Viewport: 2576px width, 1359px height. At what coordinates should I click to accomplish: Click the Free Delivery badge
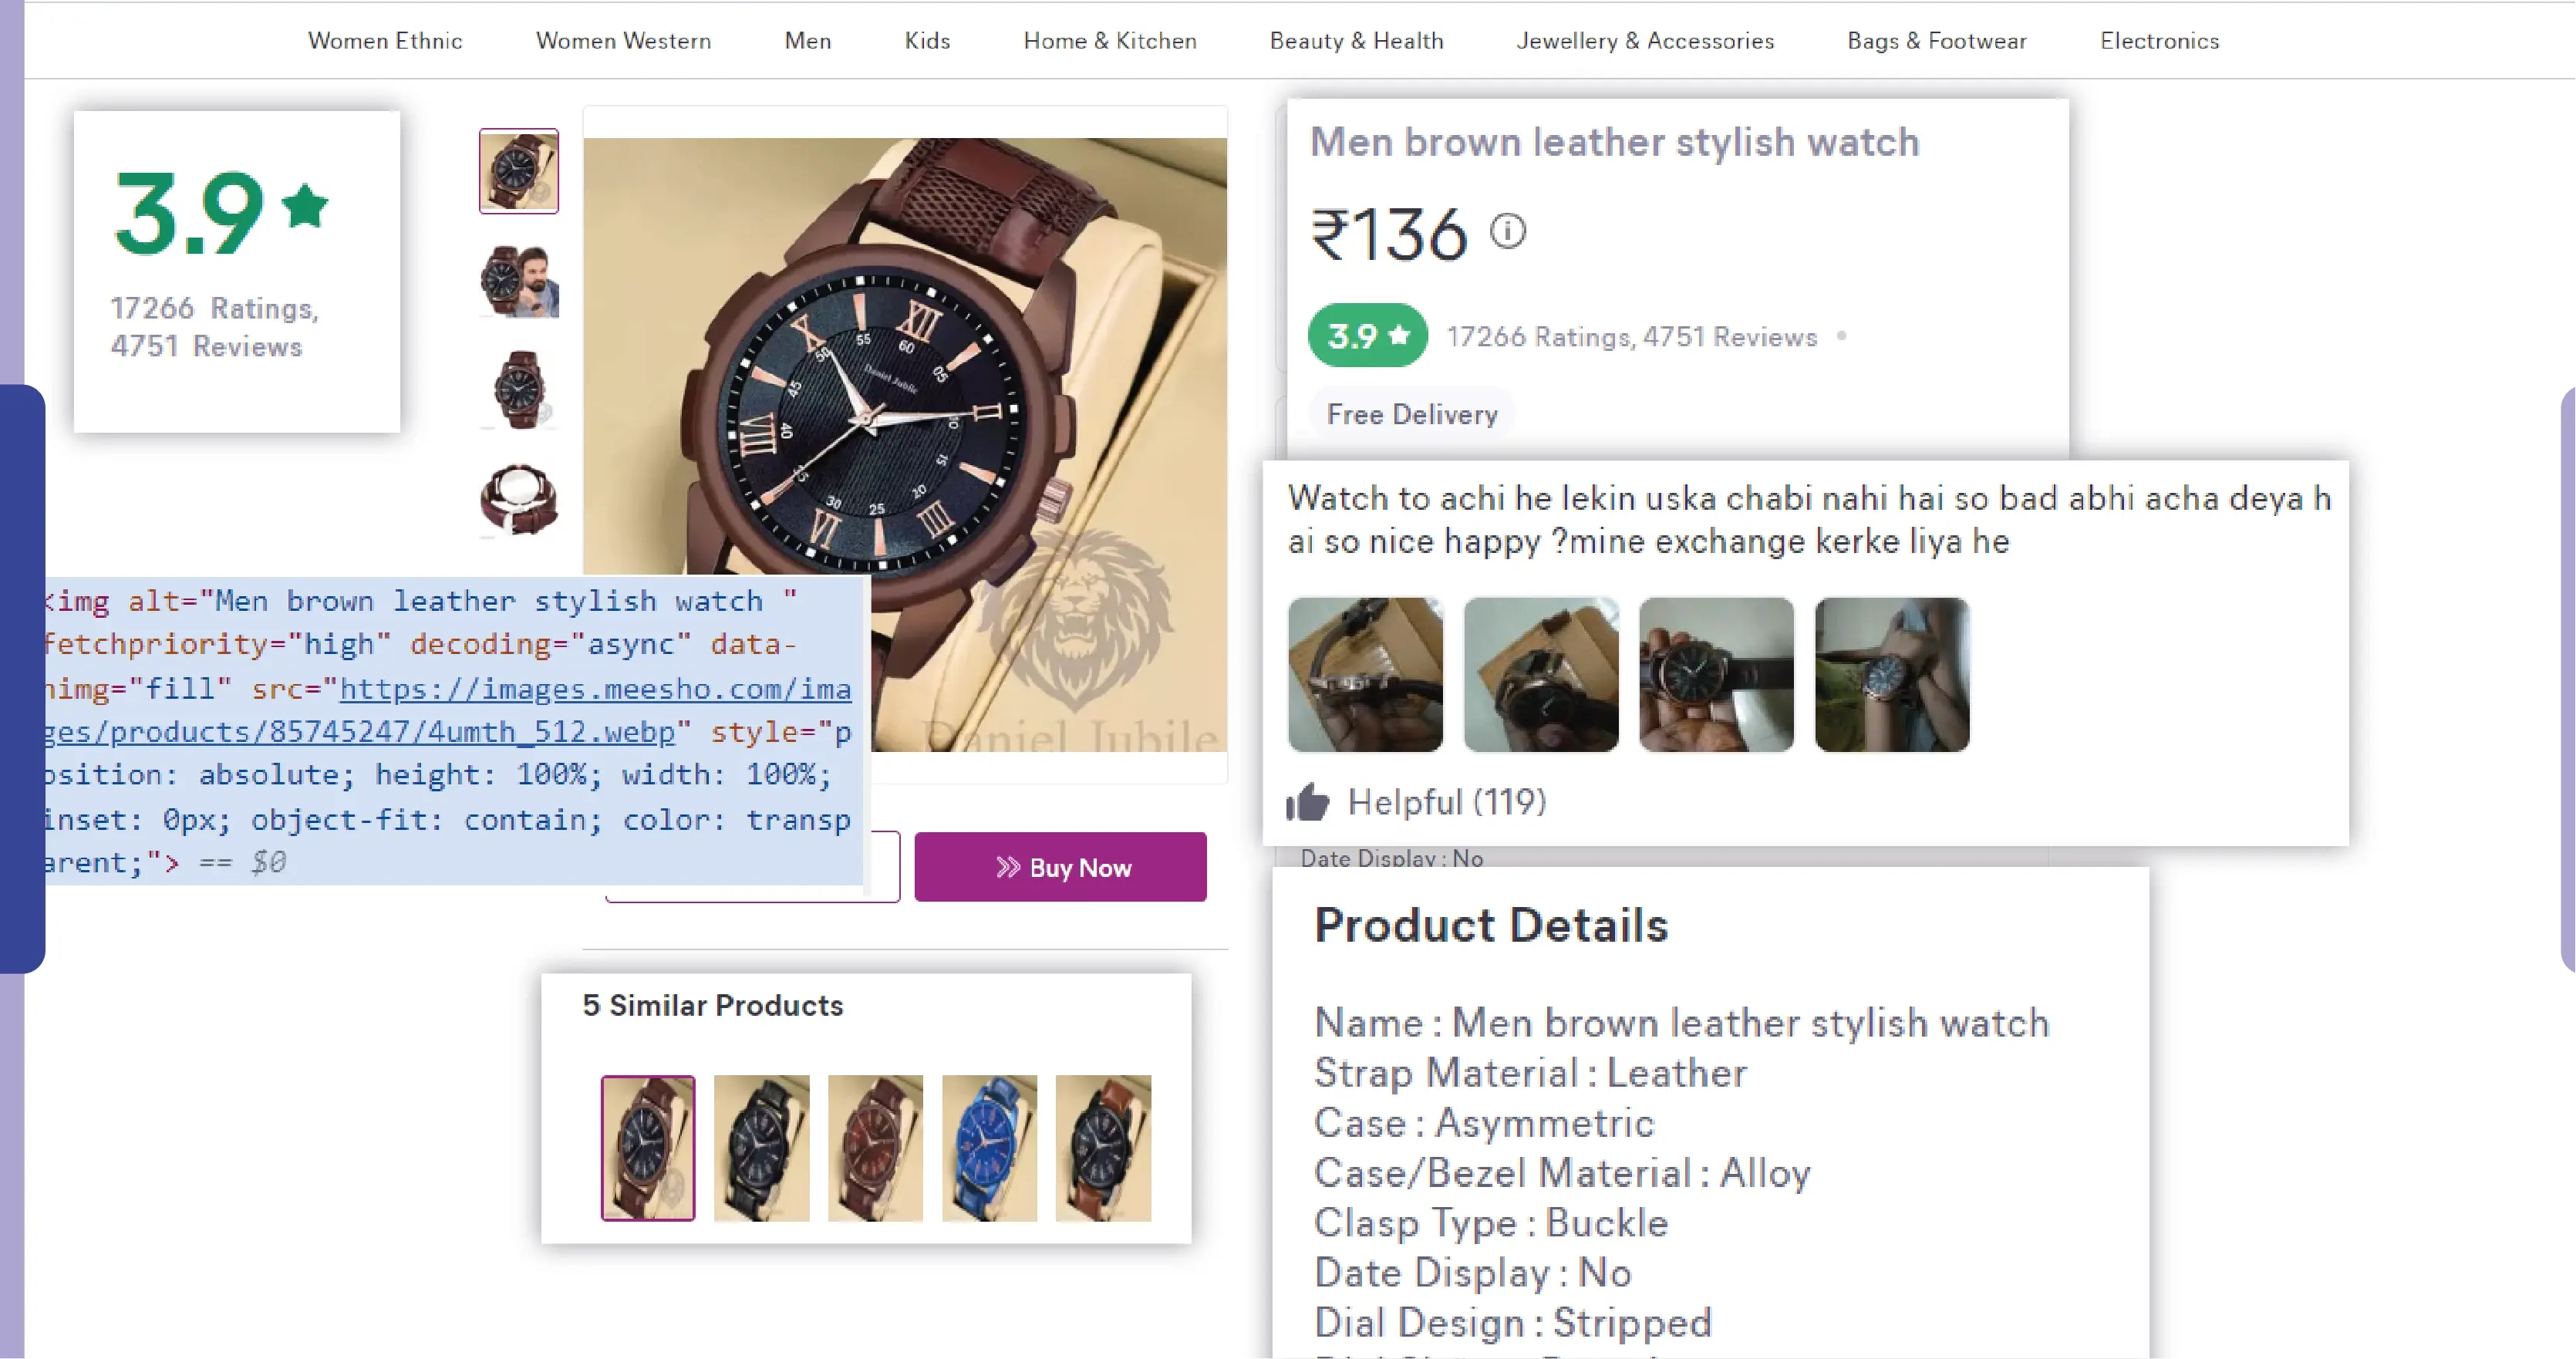point(1411,413)
